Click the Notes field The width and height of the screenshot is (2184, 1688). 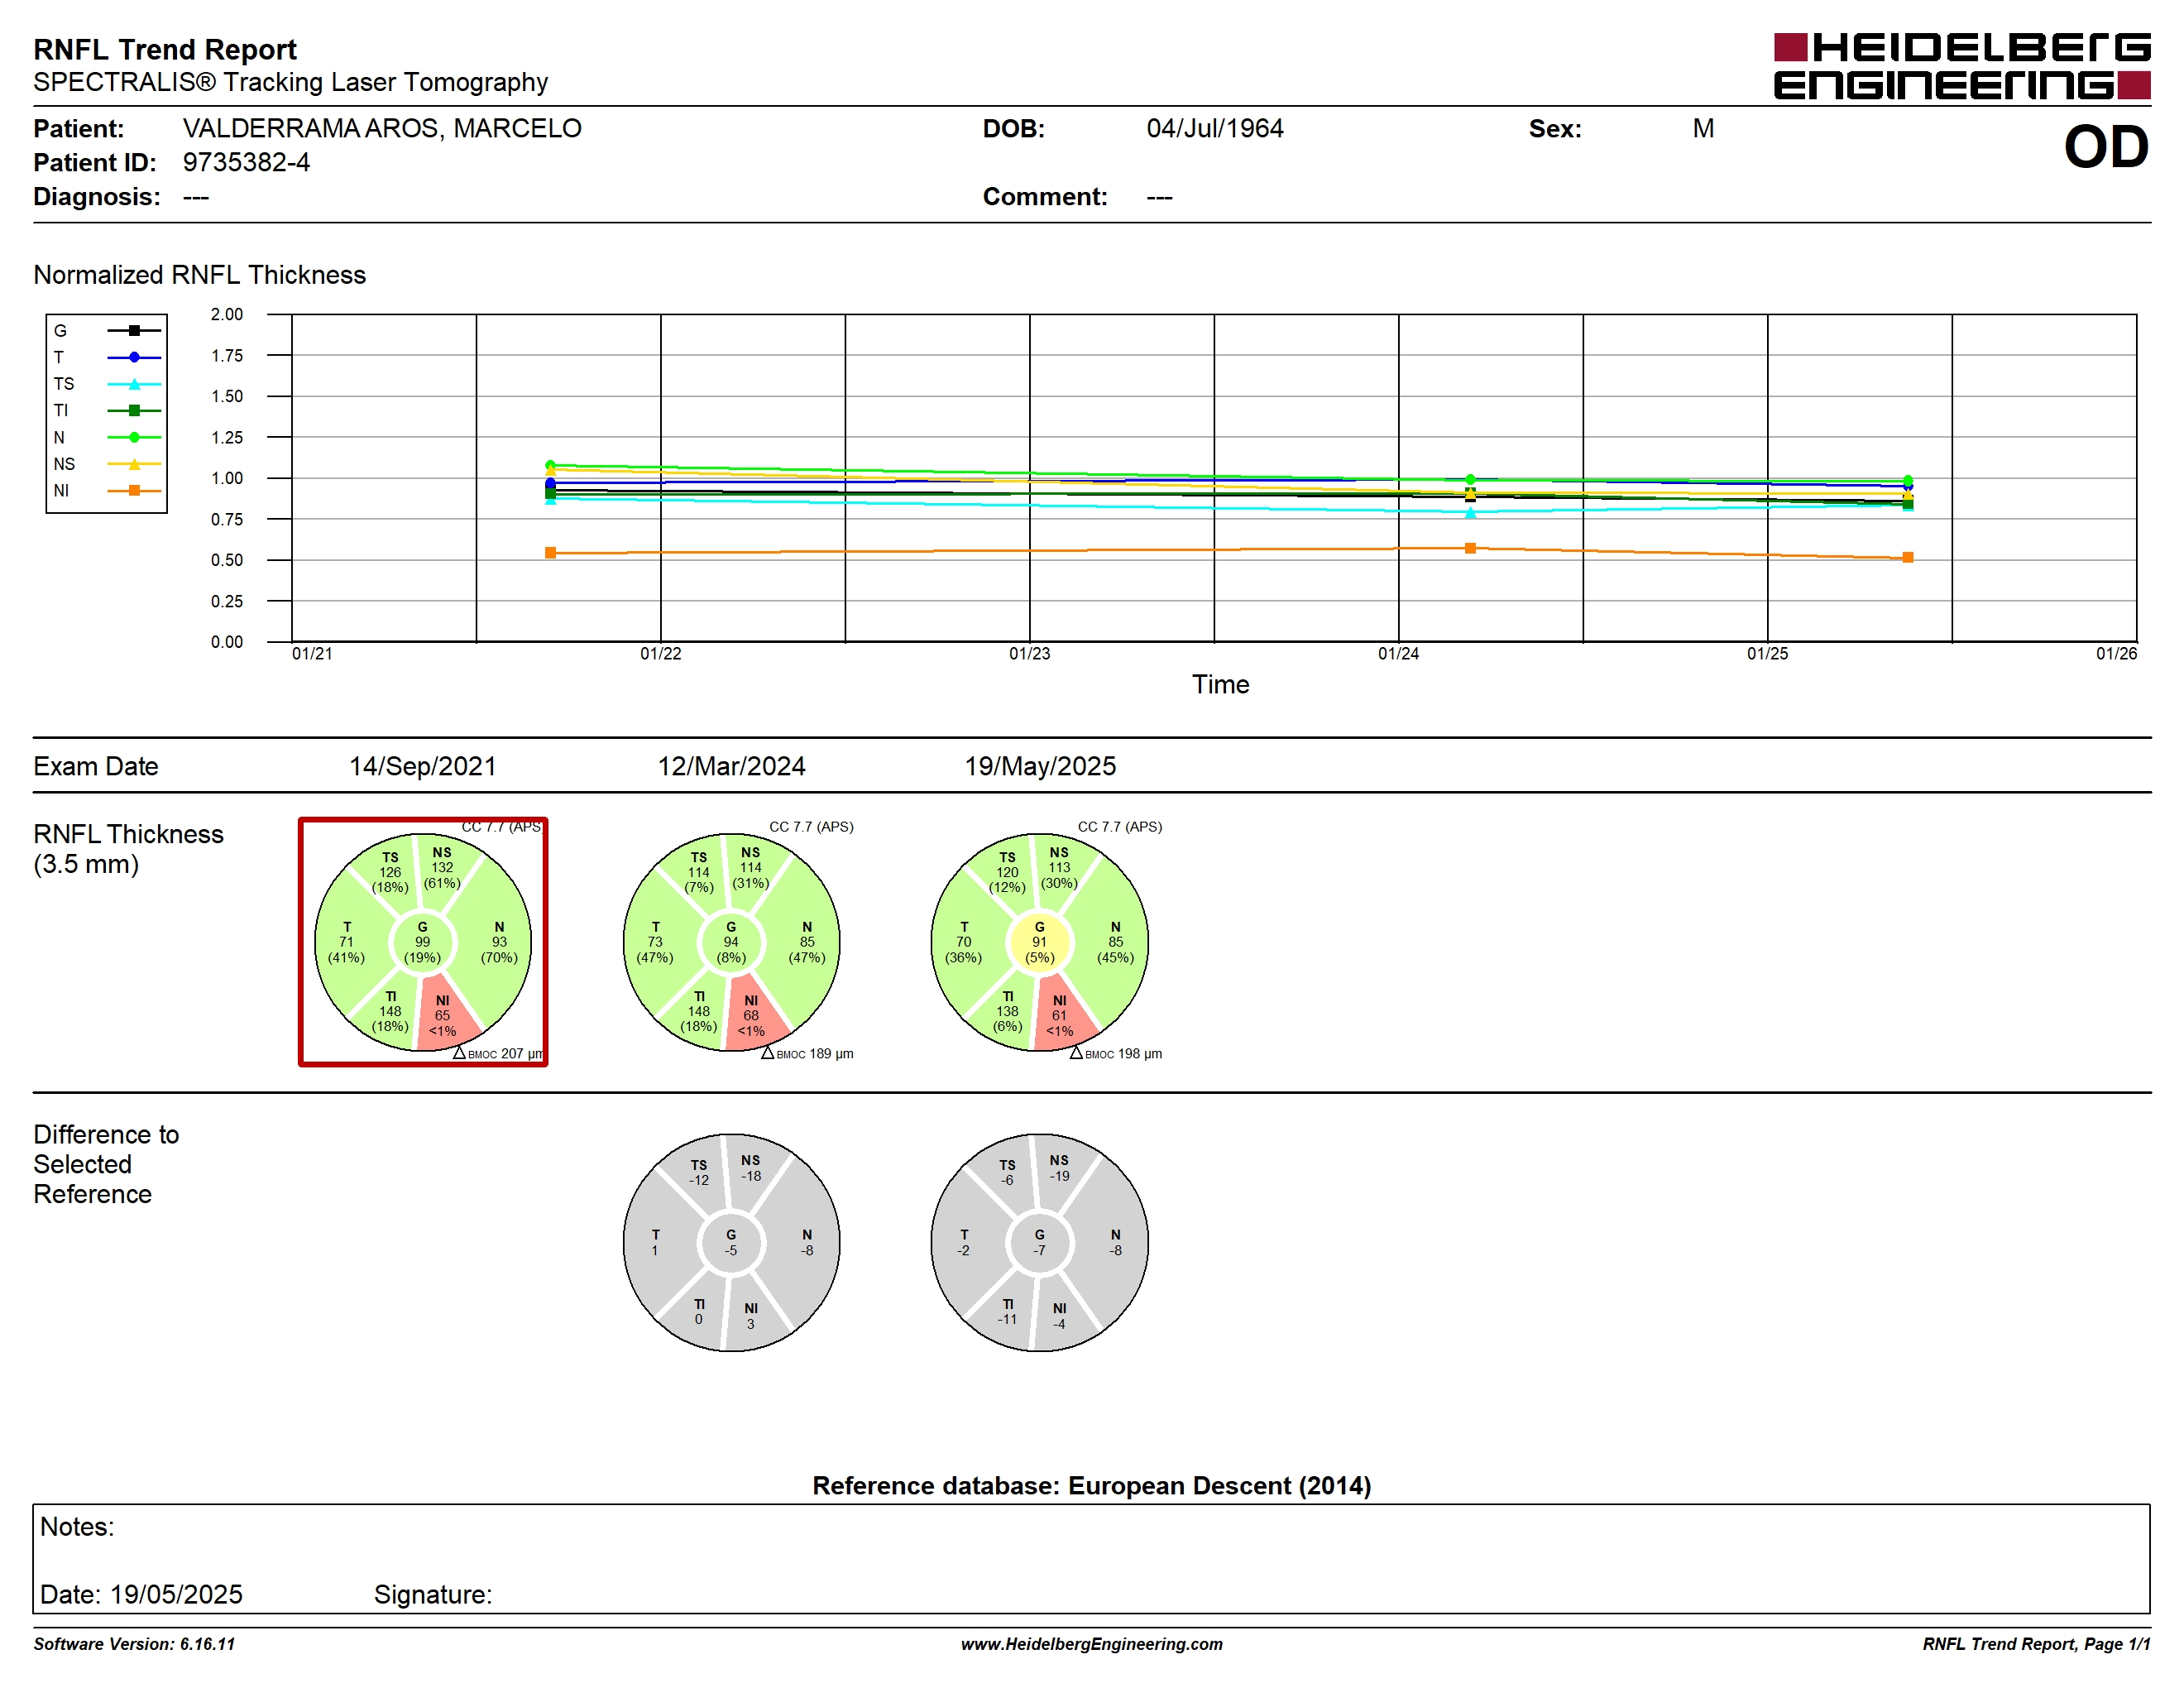[x=1091, y=1558]
